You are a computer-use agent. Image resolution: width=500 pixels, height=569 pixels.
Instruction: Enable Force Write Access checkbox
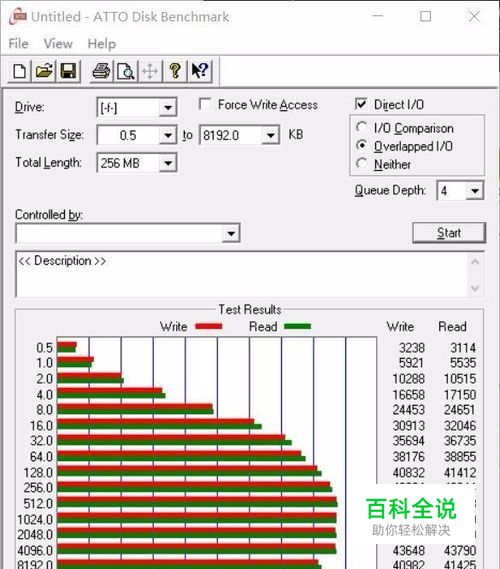(x=205, y=105)
